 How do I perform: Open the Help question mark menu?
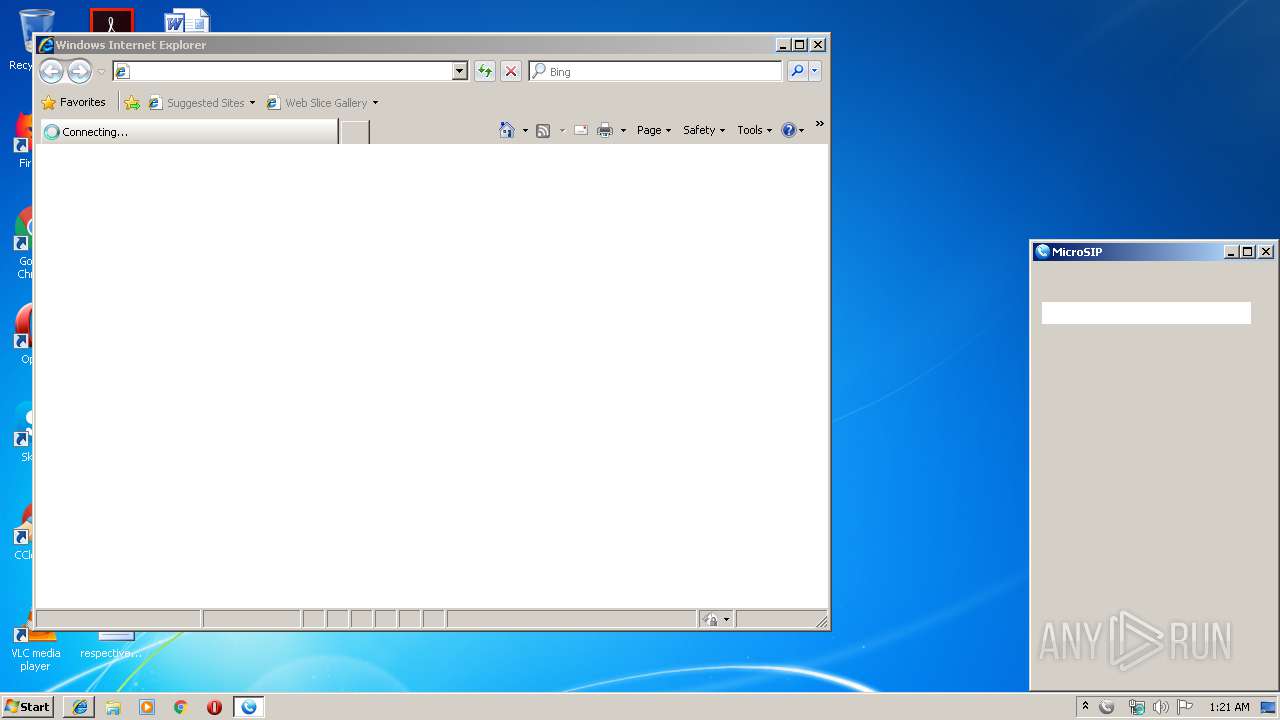(x=793, y=130)
